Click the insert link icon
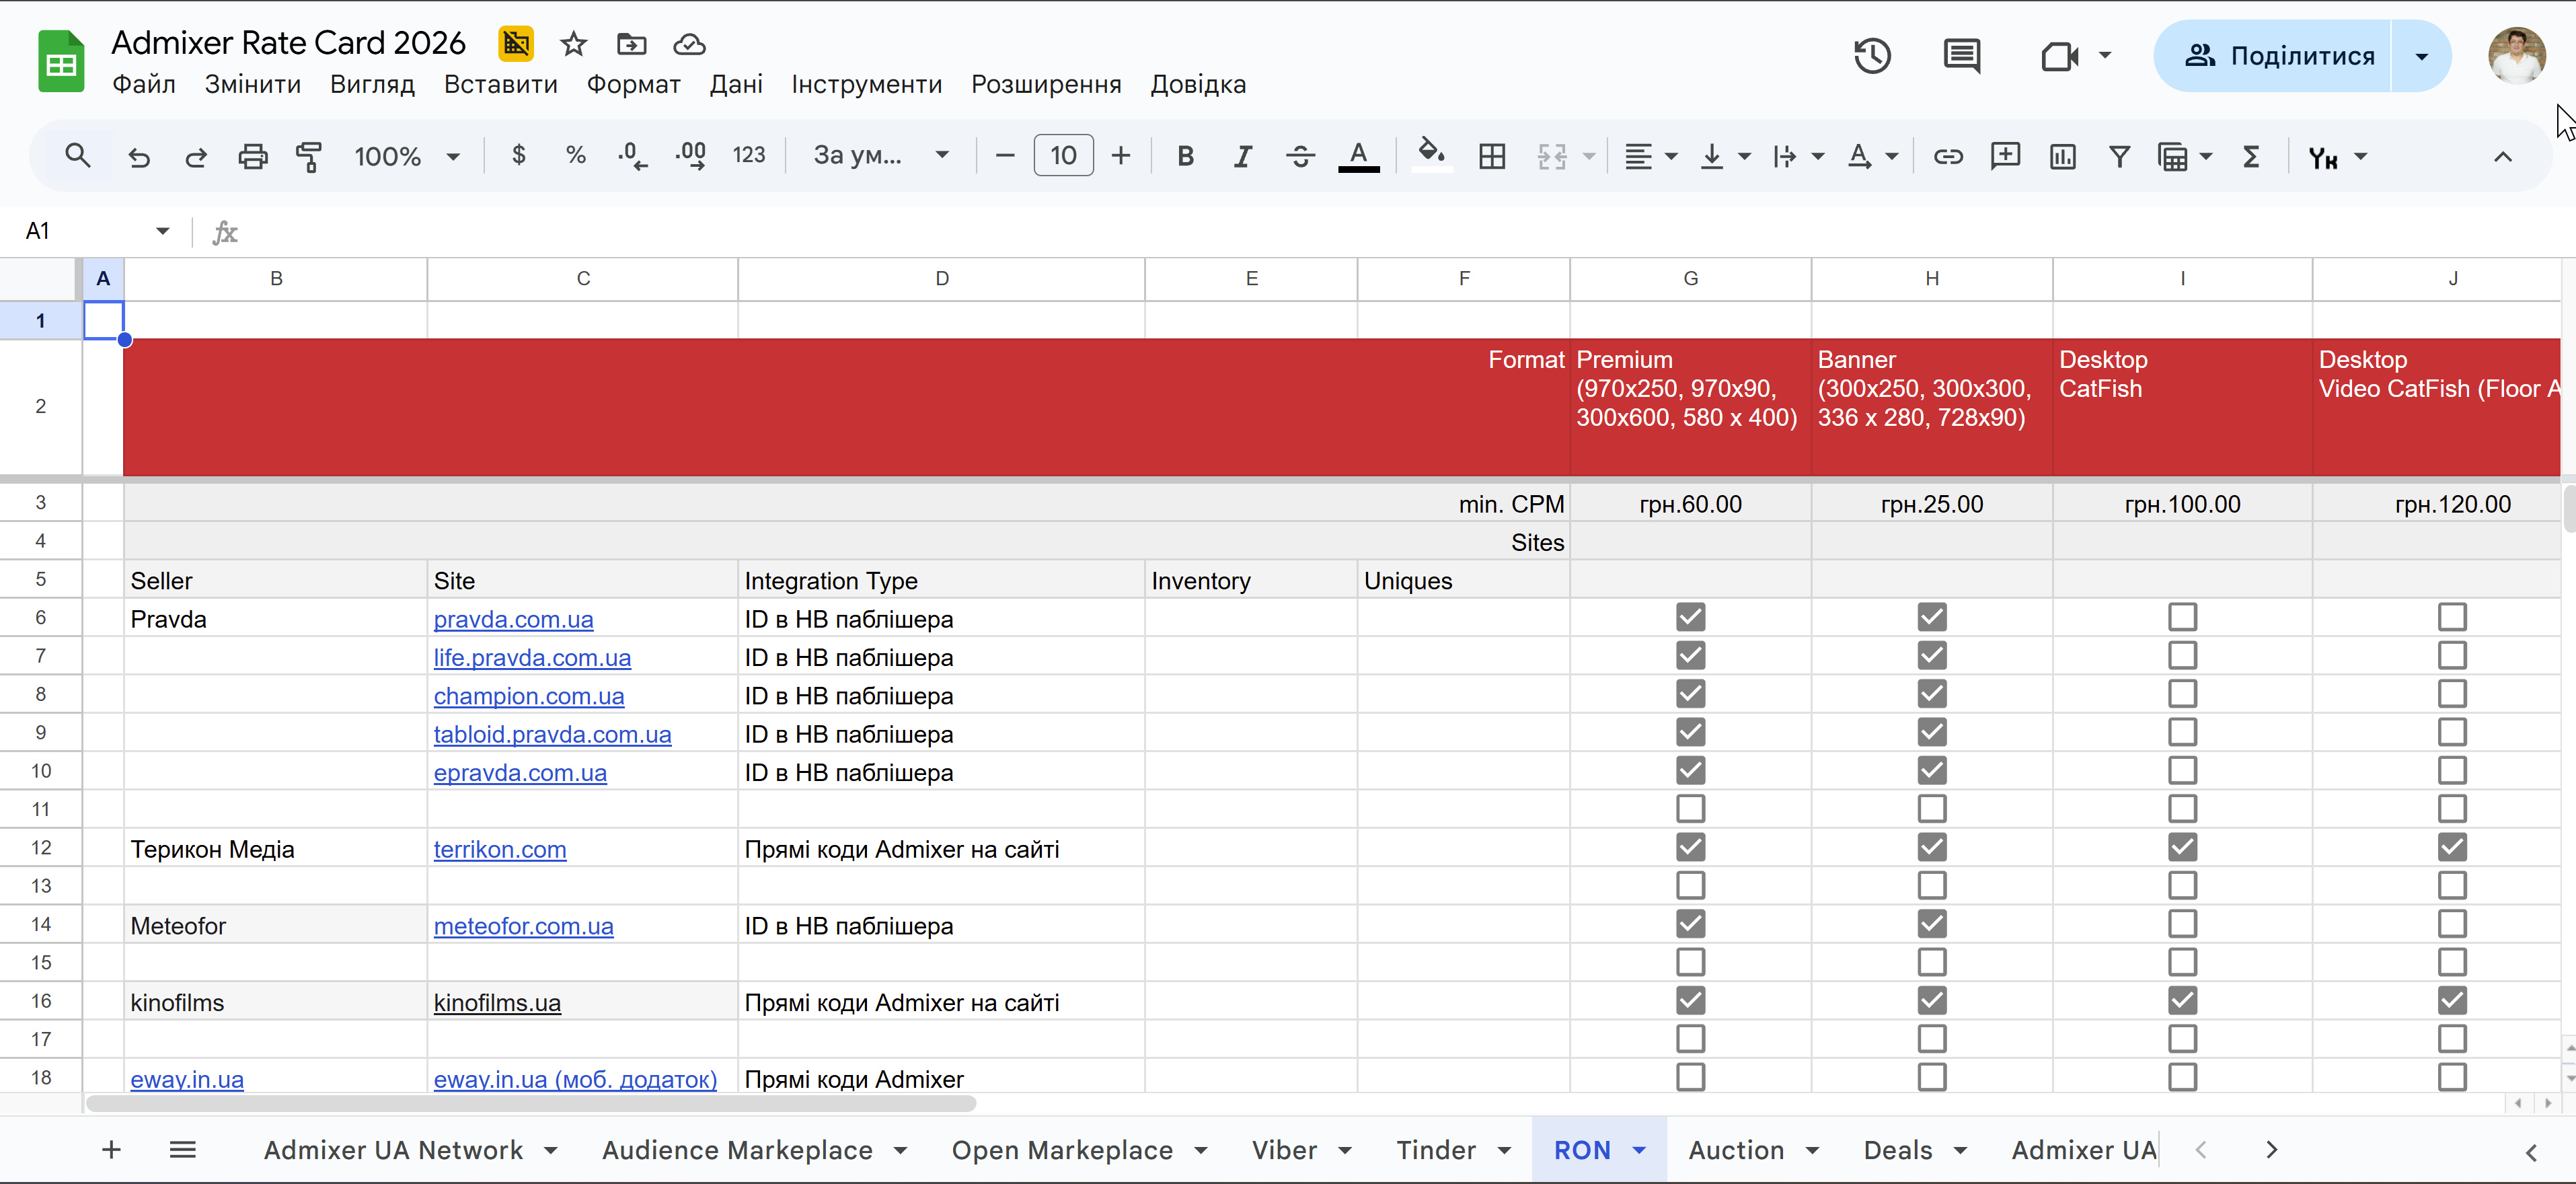This screenshot has height=1184, width=2576. tap(1947, 156)
